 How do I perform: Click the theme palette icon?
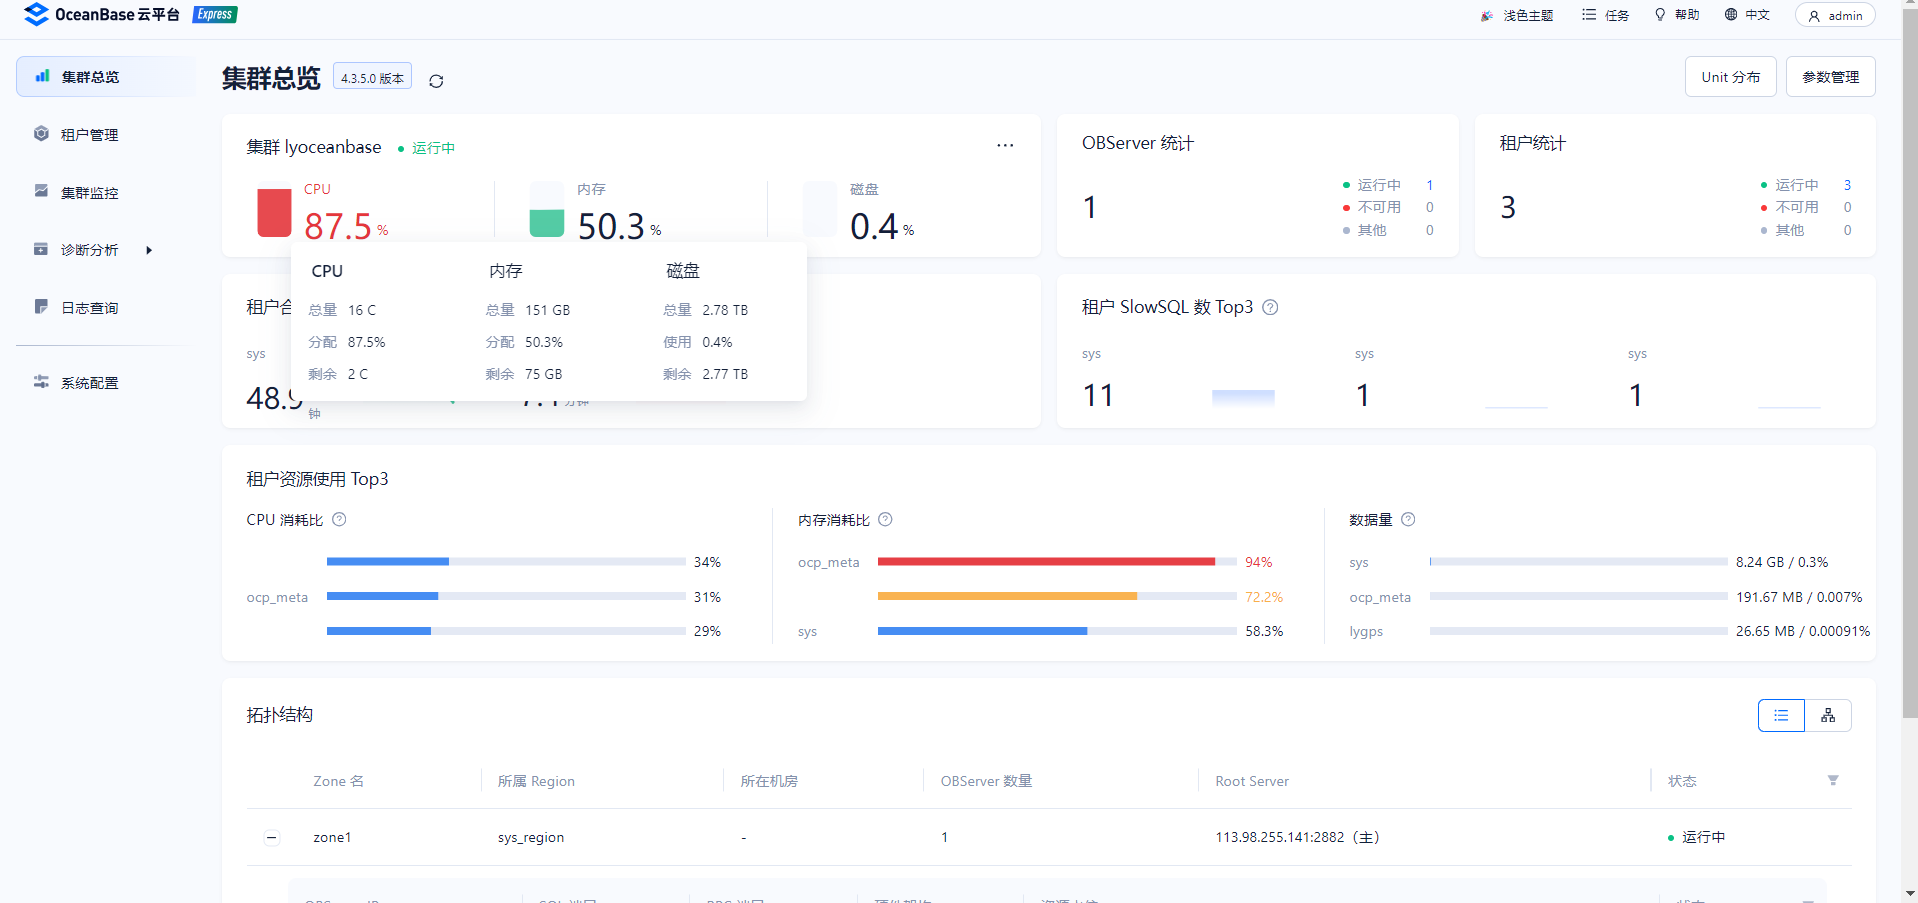coord(1487,15)
